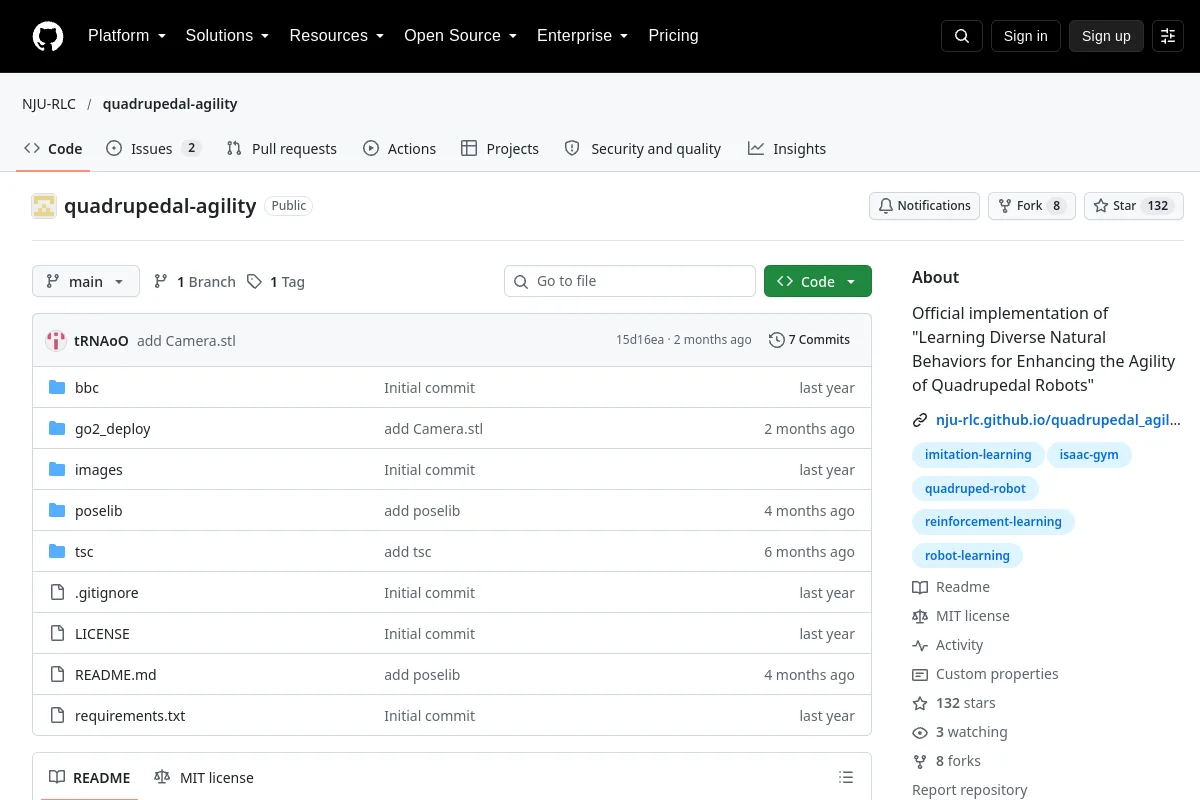1200x800 pixels.
Task: Click the LICENSE file icon
Action: pyautogui.click(x=57, y=634)
